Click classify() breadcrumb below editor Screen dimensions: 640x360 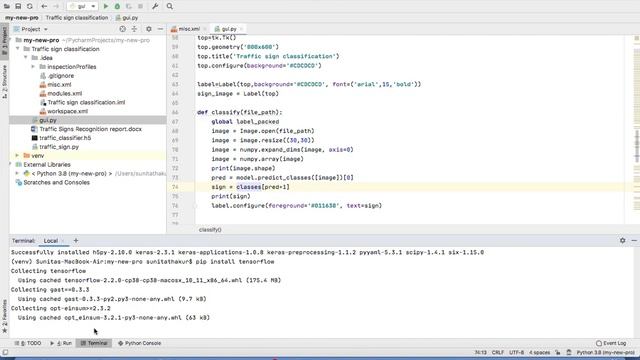tap(210, 230)
